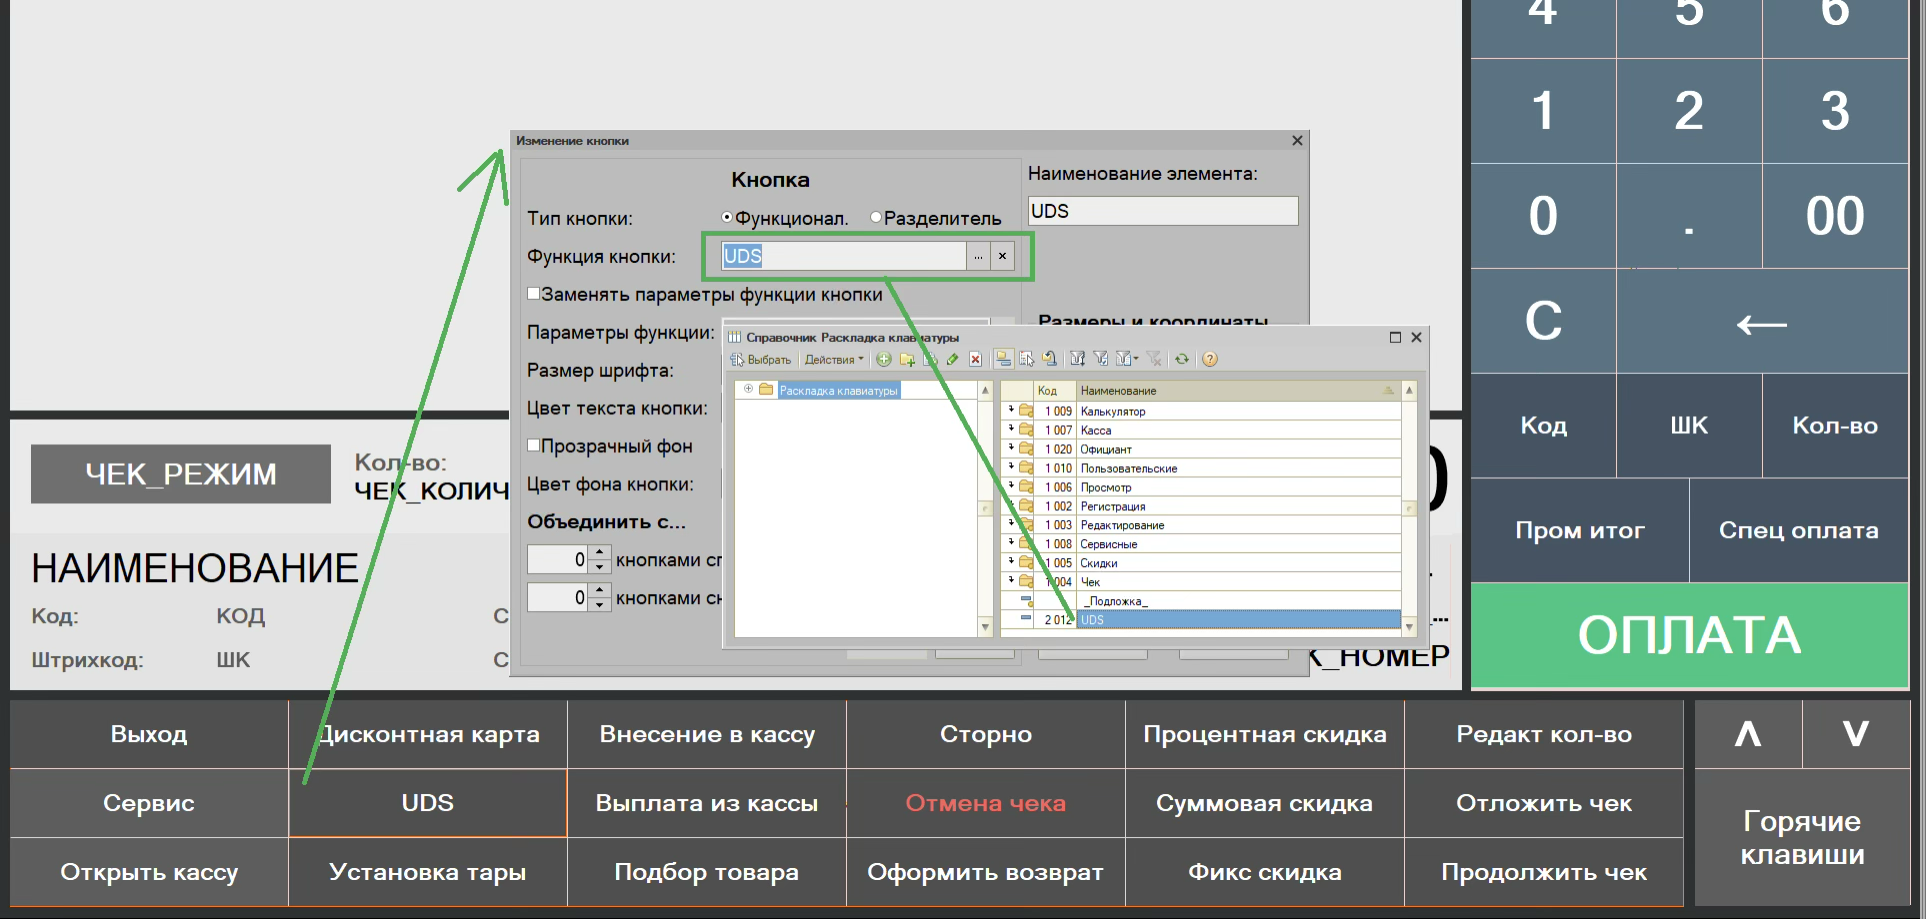Screen dimensions: 1926x919
Task: Click the Оформить возврат button
Action: tap(986, 872)
